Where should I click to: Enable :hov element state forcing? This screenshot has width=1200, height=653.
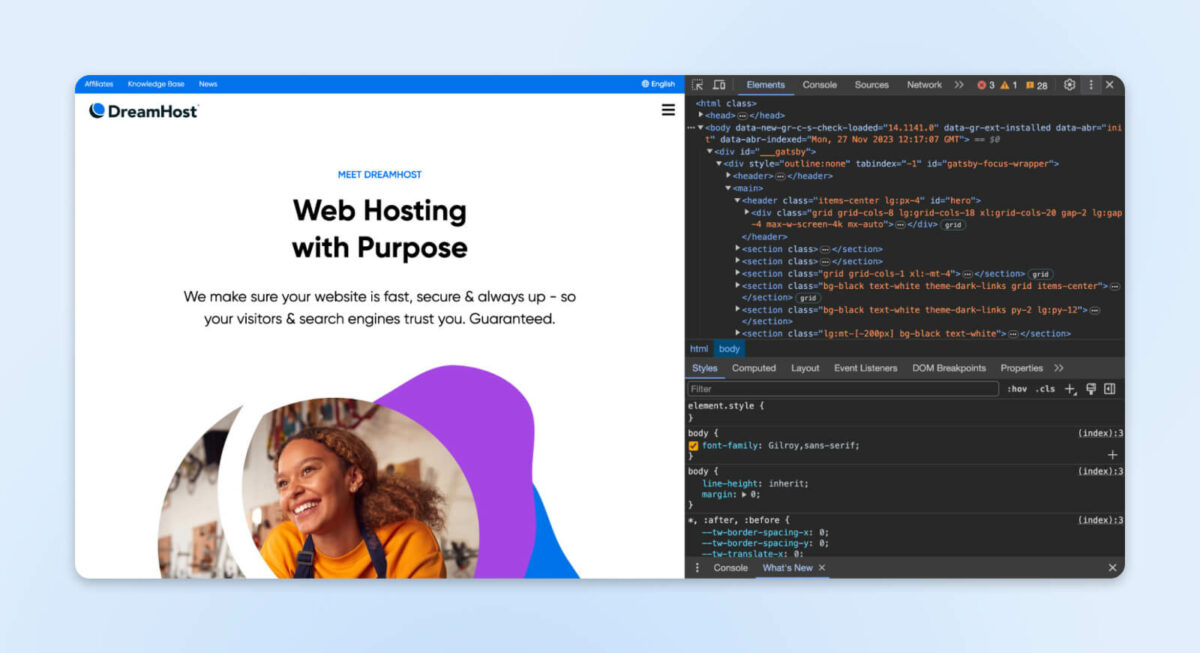1017,389
